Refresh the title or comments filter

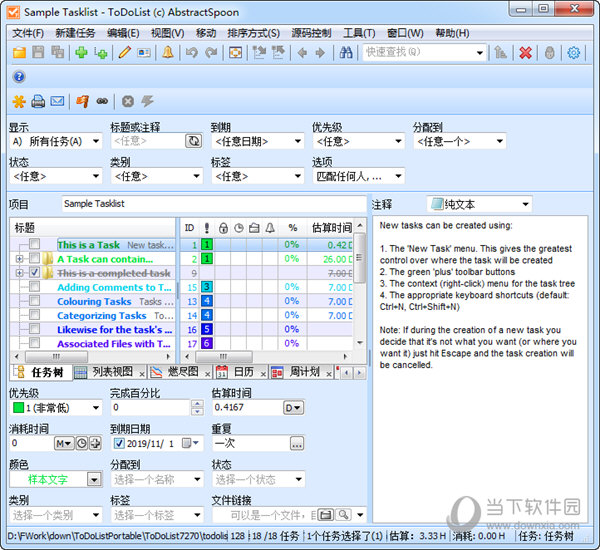[194, 141]
